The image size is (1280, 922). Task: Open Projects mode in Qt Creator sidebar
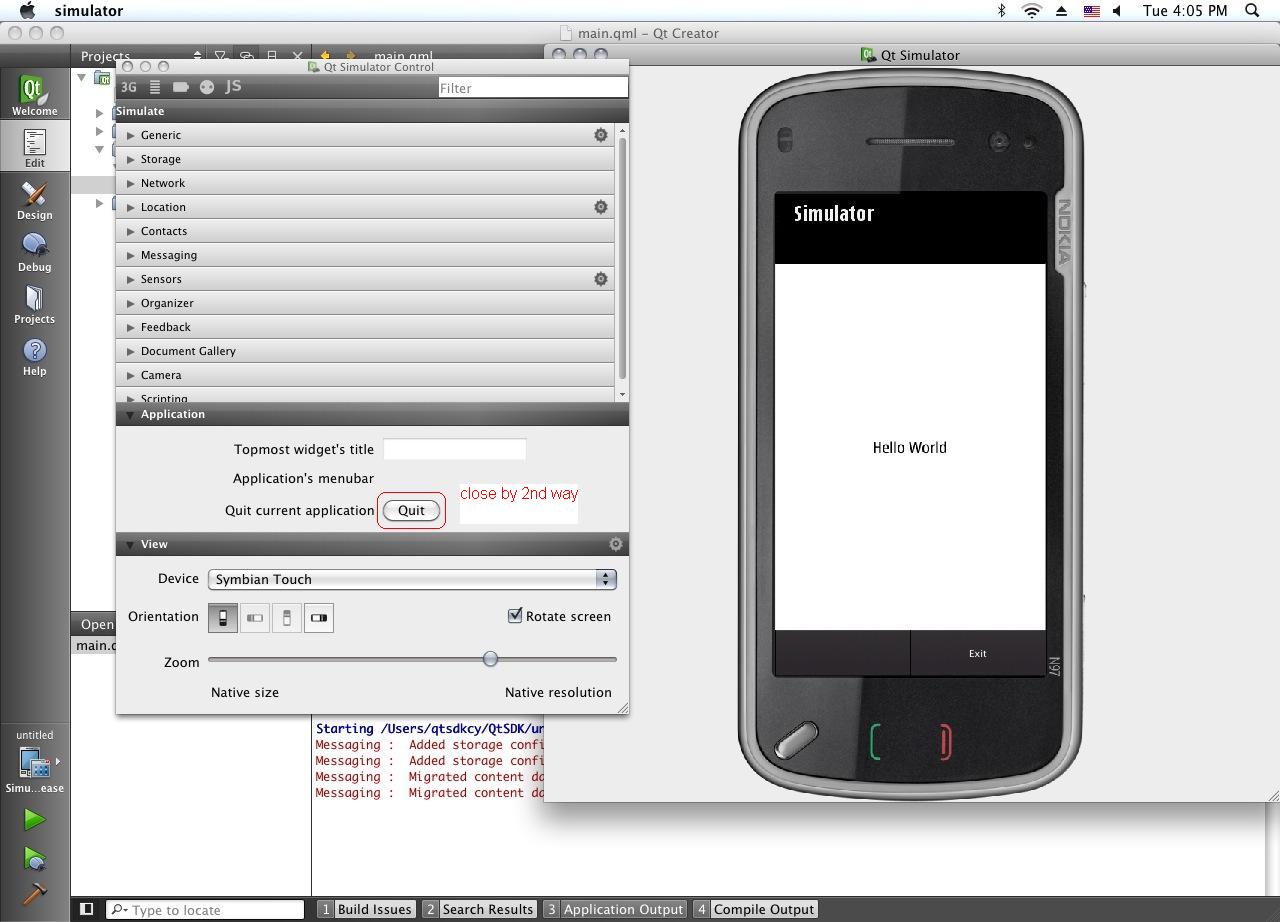click(34, 303)
